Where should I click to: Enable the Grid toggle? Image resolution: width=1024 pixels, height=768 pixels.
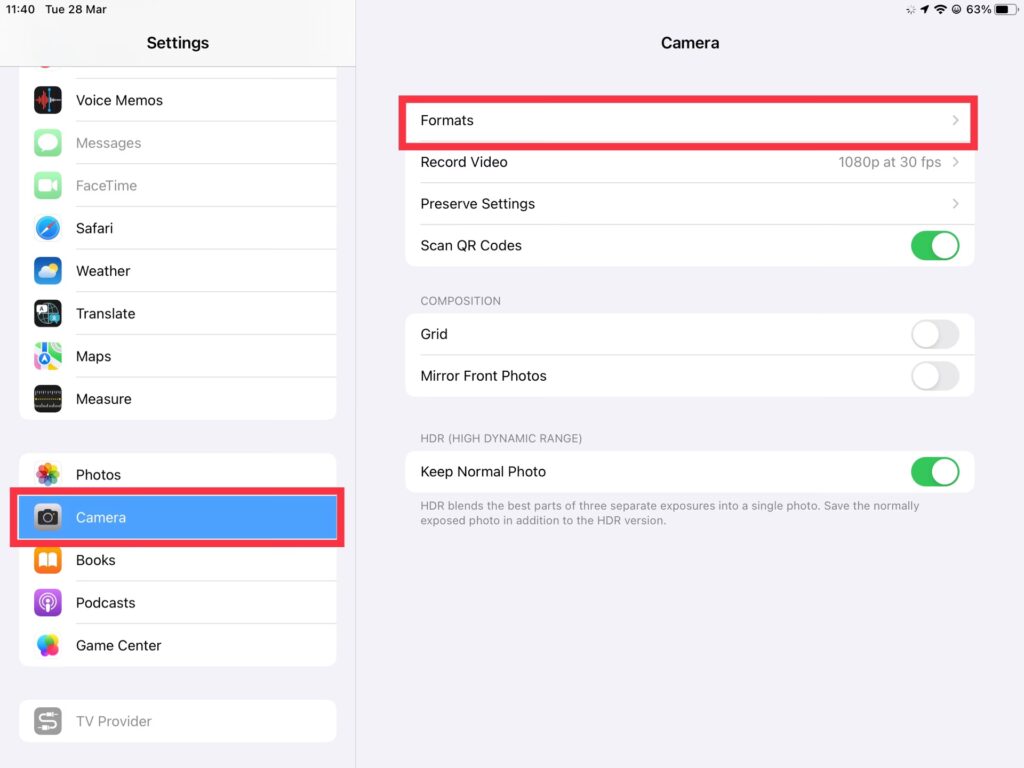pos(934,334)
